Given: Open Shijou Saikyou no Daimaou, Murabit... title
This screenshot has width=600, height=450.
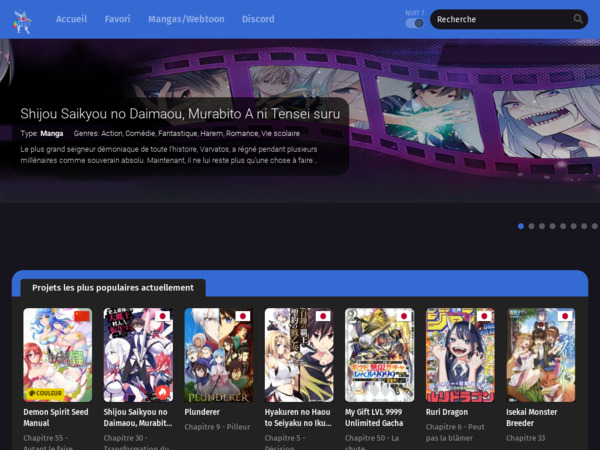Looking at the screenshot, I should click(138, 417).
